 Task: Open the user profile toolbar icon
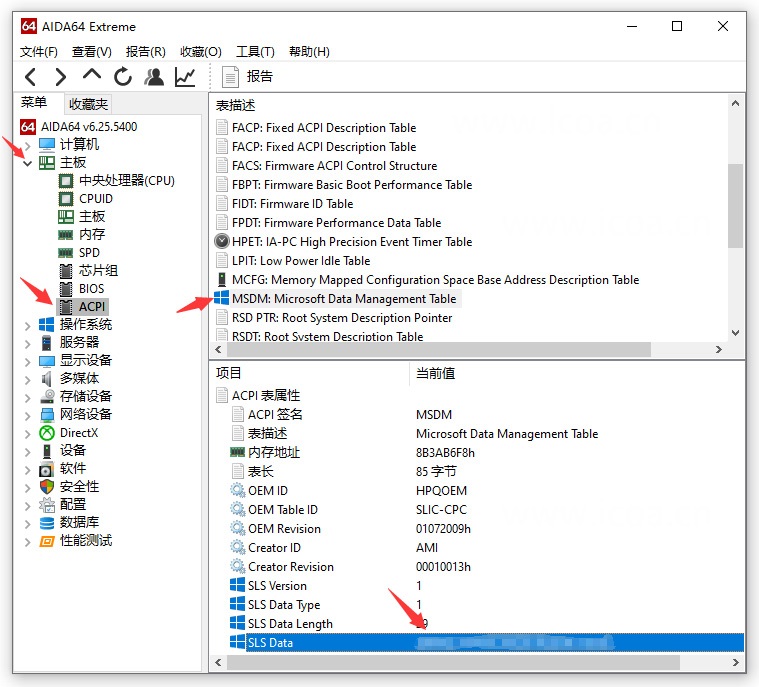pos(154,76)
